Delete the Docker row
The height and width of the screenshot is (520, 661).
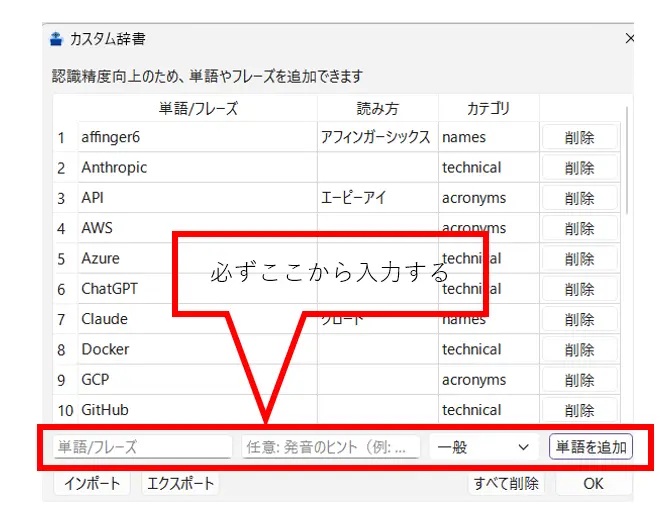tap(580, 350)
